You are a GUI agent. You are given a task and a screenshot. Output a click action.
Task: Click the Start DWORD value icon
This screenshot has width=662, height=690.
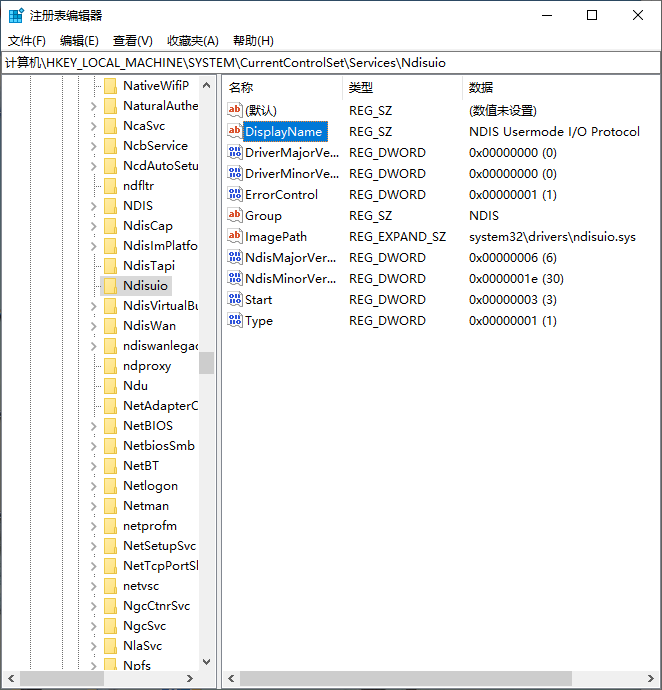[235, 300]
